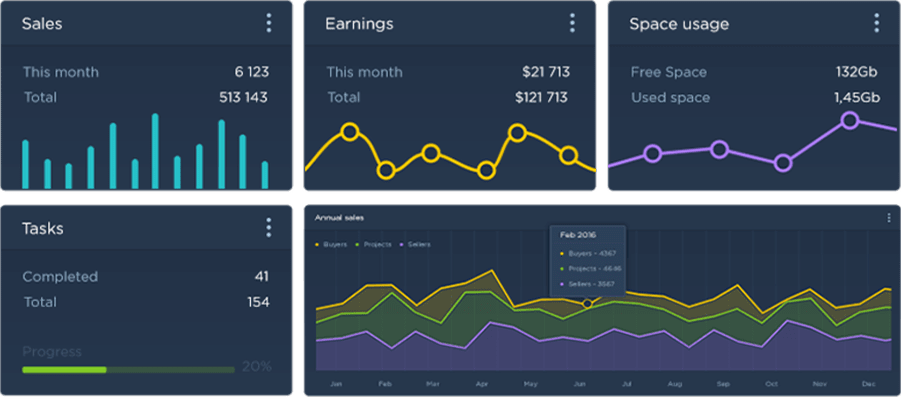The width and height of the screenshot is (901, 399).
Task: Click the first purple marker on Space usage line
Action: click(652, 154)
